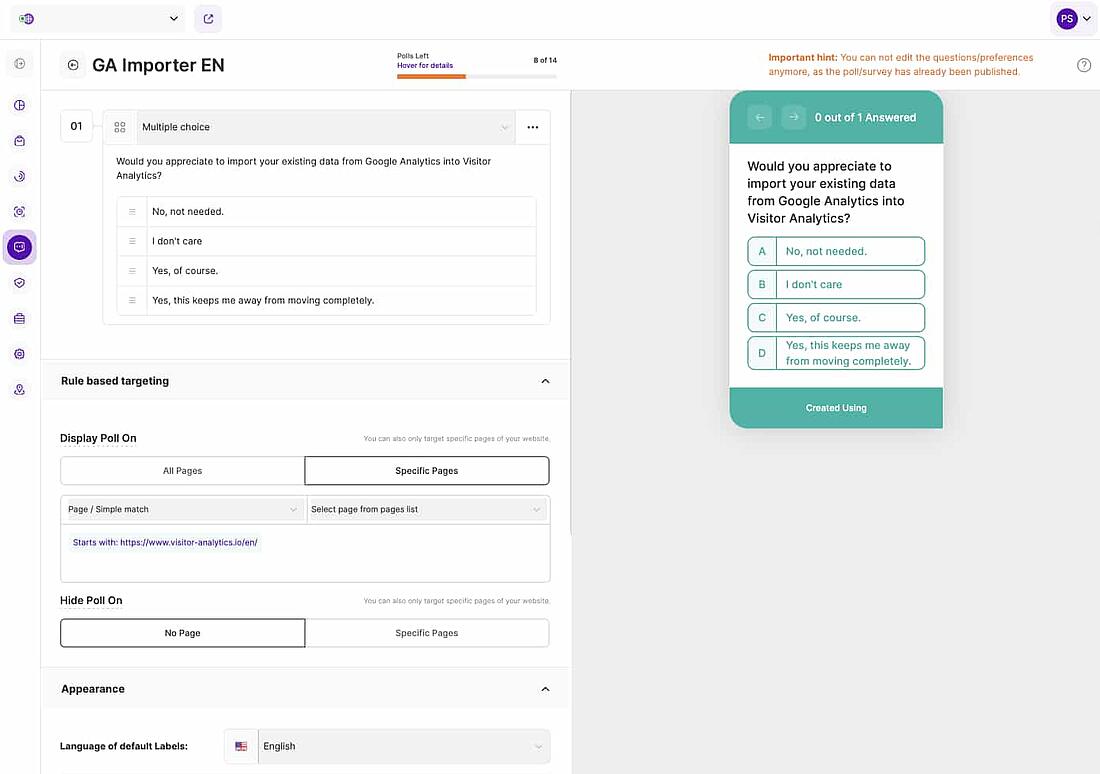Select No Page under Hide Poll On
1100x774 pixels.
pos(182,633)
